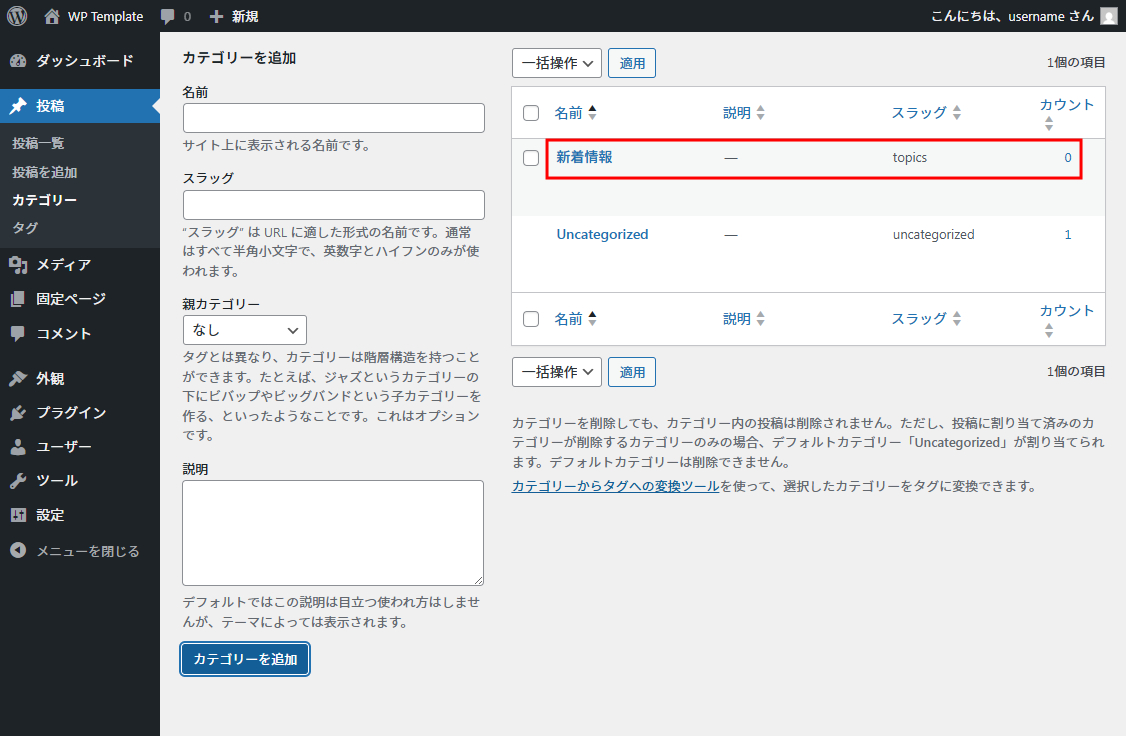Sort by カウント arrows in bottom footer row
This screenshot has height=736, width=1126.
[1049, 330]
